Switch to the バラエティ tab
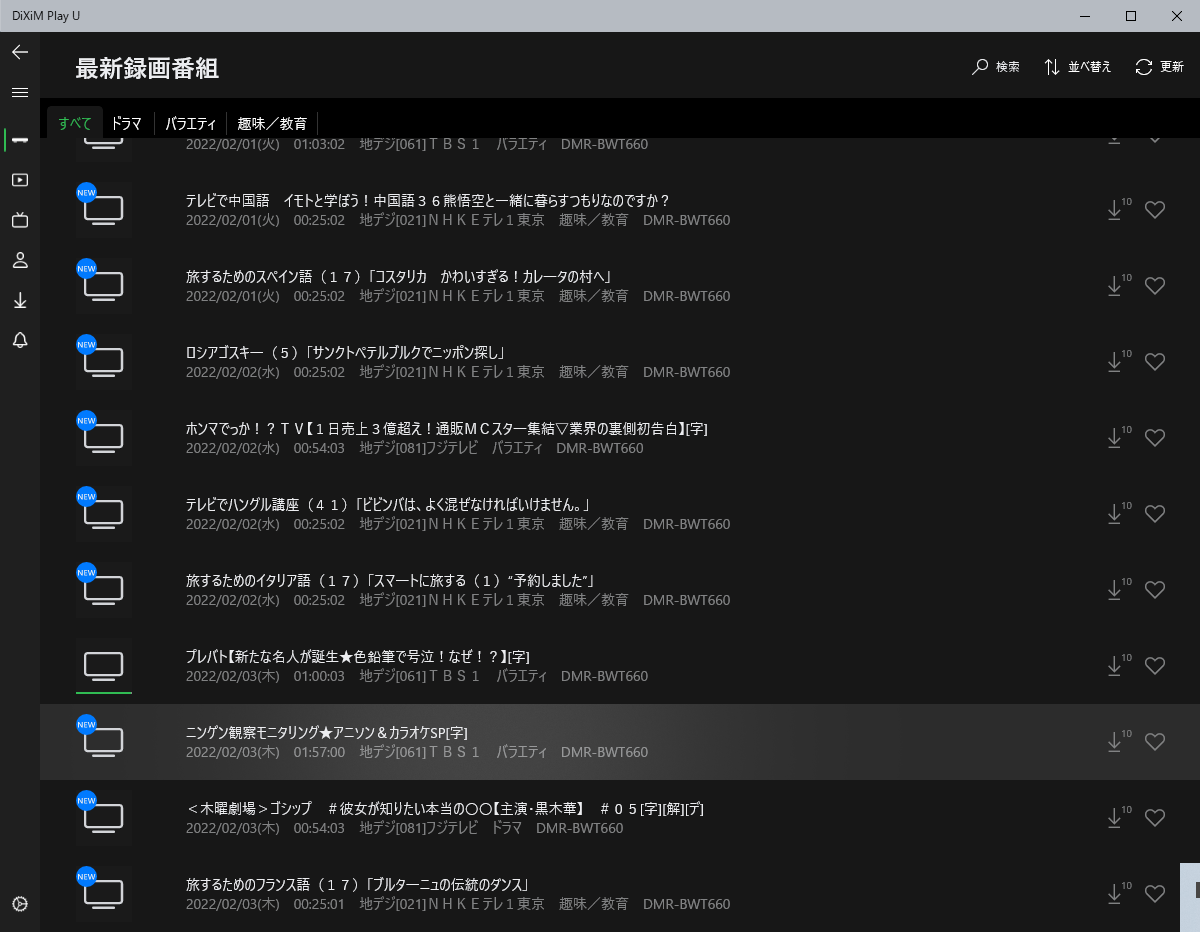 pyautogui.click(x=190, y=124)
